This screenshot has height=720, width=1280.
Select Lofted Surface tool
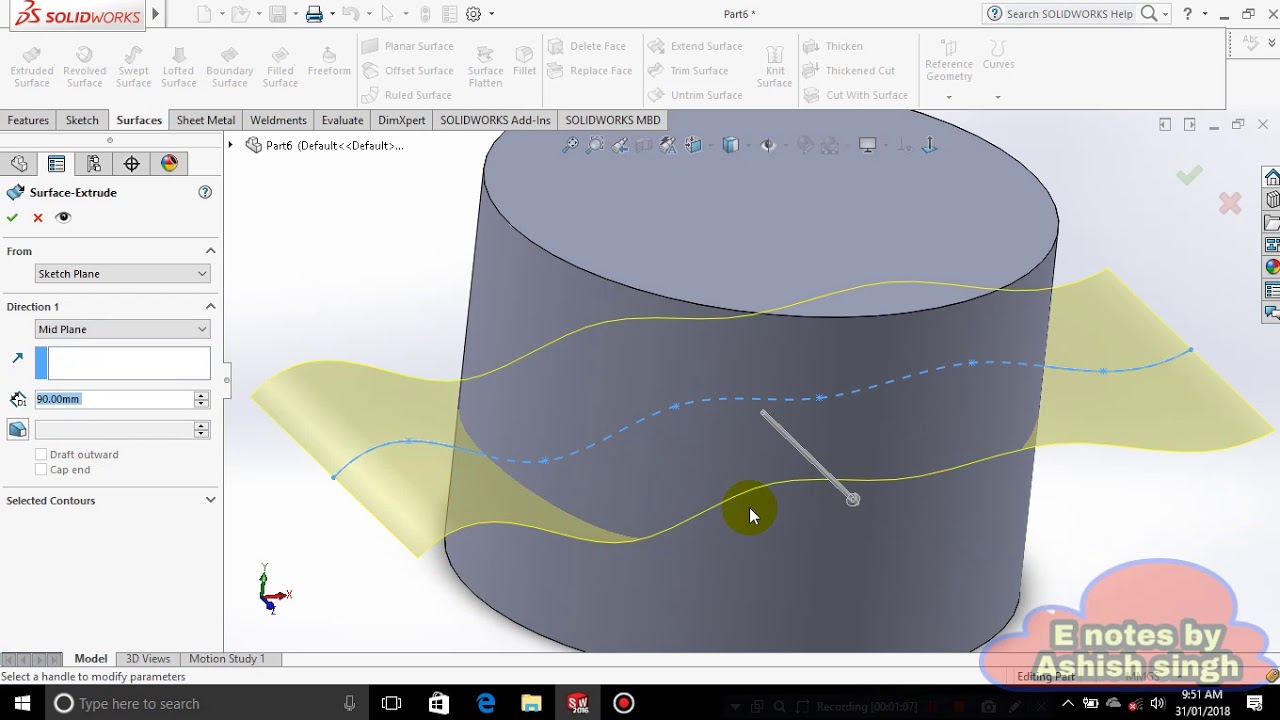(x=178, y=67)
